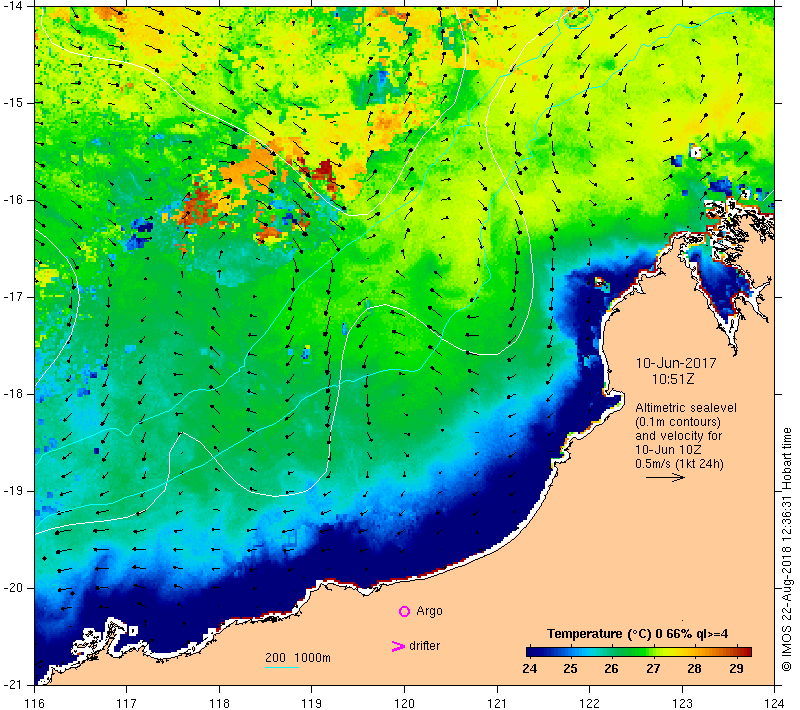Image resolution: width=800 pixels, height=710 pixels.
Task: Click the colorbar label '27'
Action: [x=653, y=669]
